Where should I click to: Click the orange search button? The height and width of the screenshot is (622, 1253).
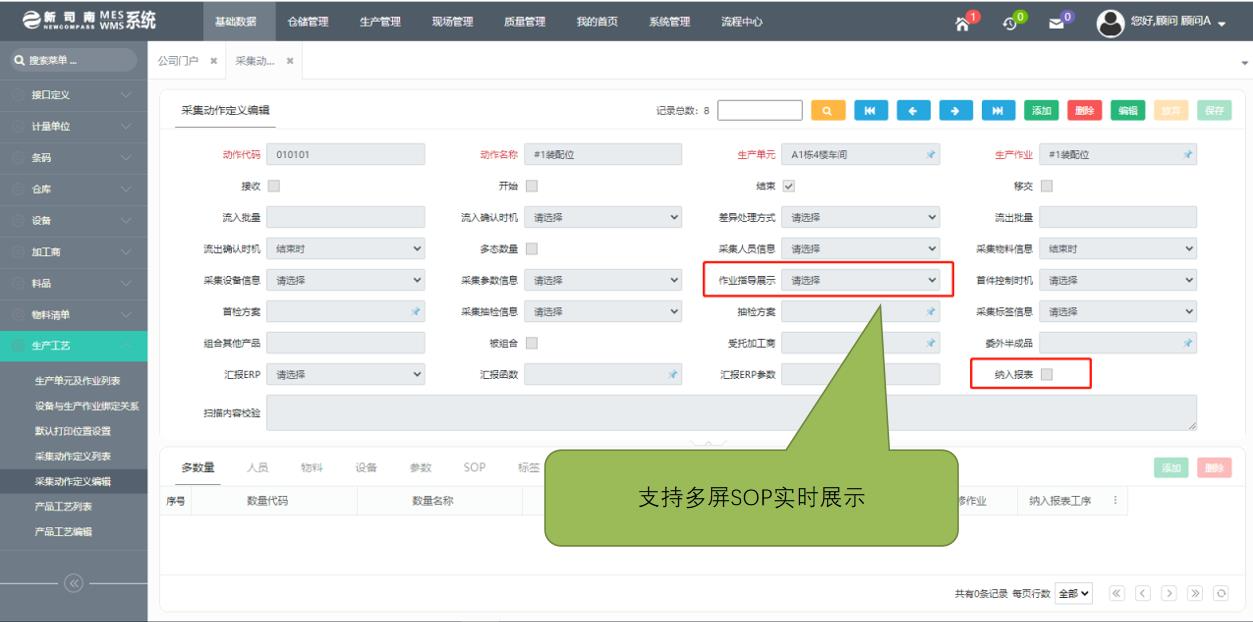click(827, 110)
